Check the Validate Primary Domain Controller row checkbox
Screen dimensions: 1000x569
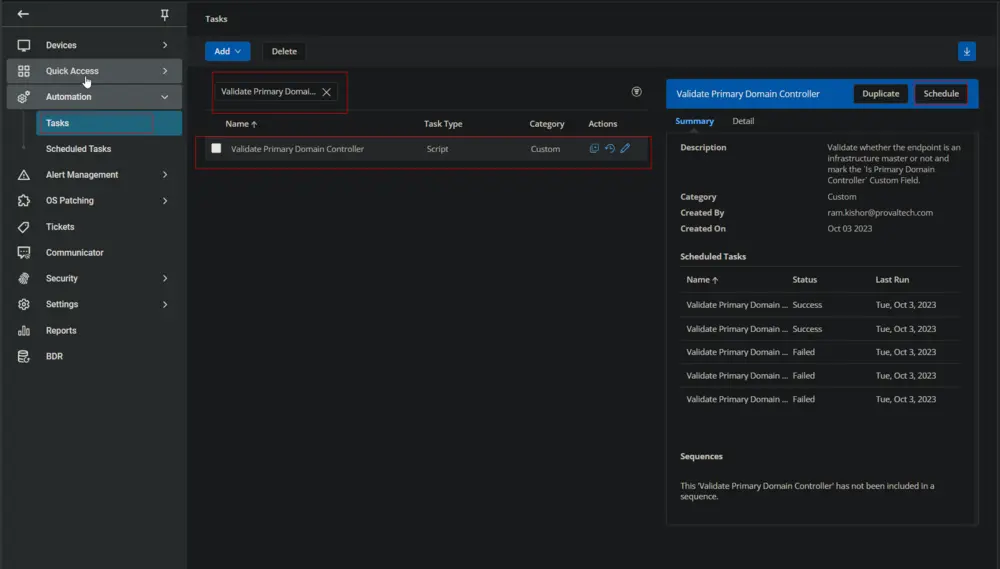[216, 148]
